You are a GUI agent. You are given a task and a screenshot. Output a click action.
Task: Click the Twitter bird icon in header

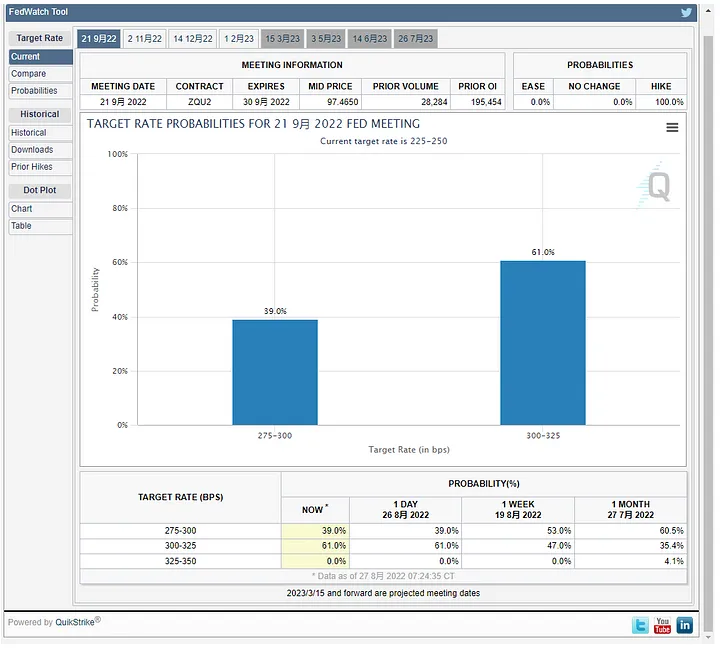click(686, 13)
